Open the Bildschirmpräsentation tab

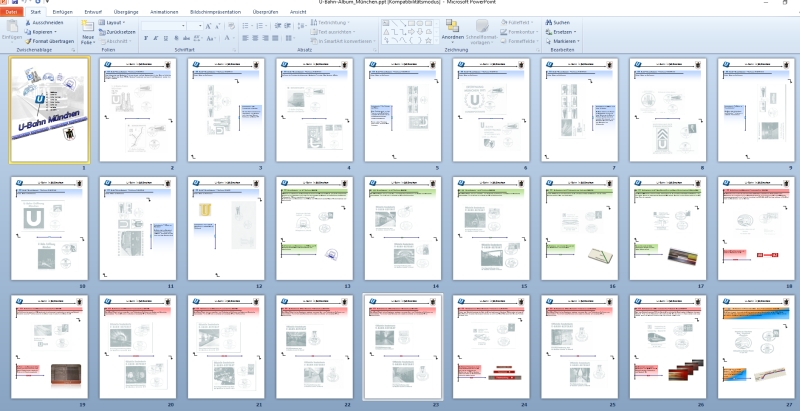[x=214, y=11]
